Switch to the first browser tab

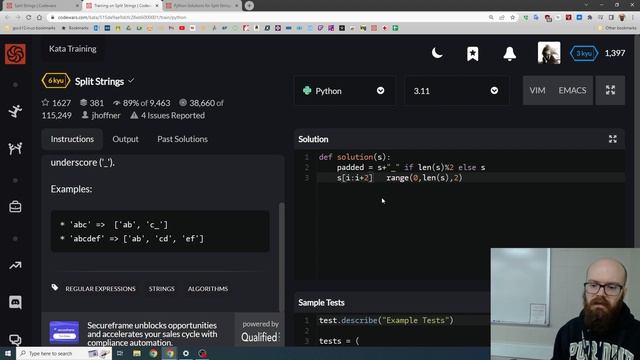[x=42, y=6]
